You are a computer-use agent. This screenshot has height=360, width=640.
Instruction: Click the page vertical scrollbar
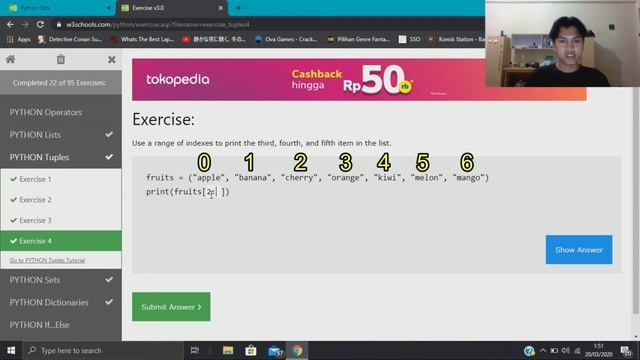pos(636,200)
